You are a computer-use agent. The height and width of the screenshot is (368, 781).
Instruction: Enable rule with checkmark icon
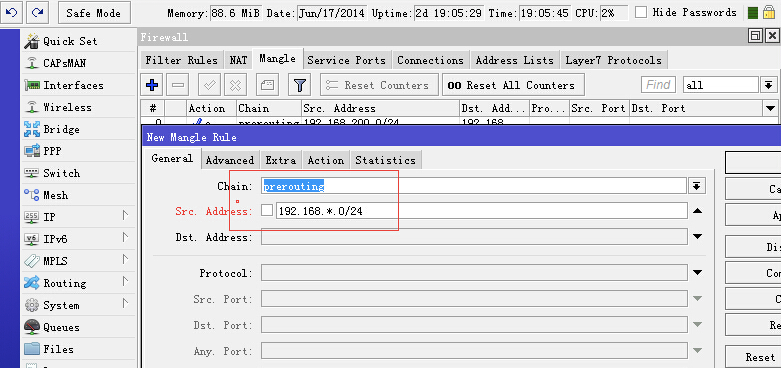point(209,85)
